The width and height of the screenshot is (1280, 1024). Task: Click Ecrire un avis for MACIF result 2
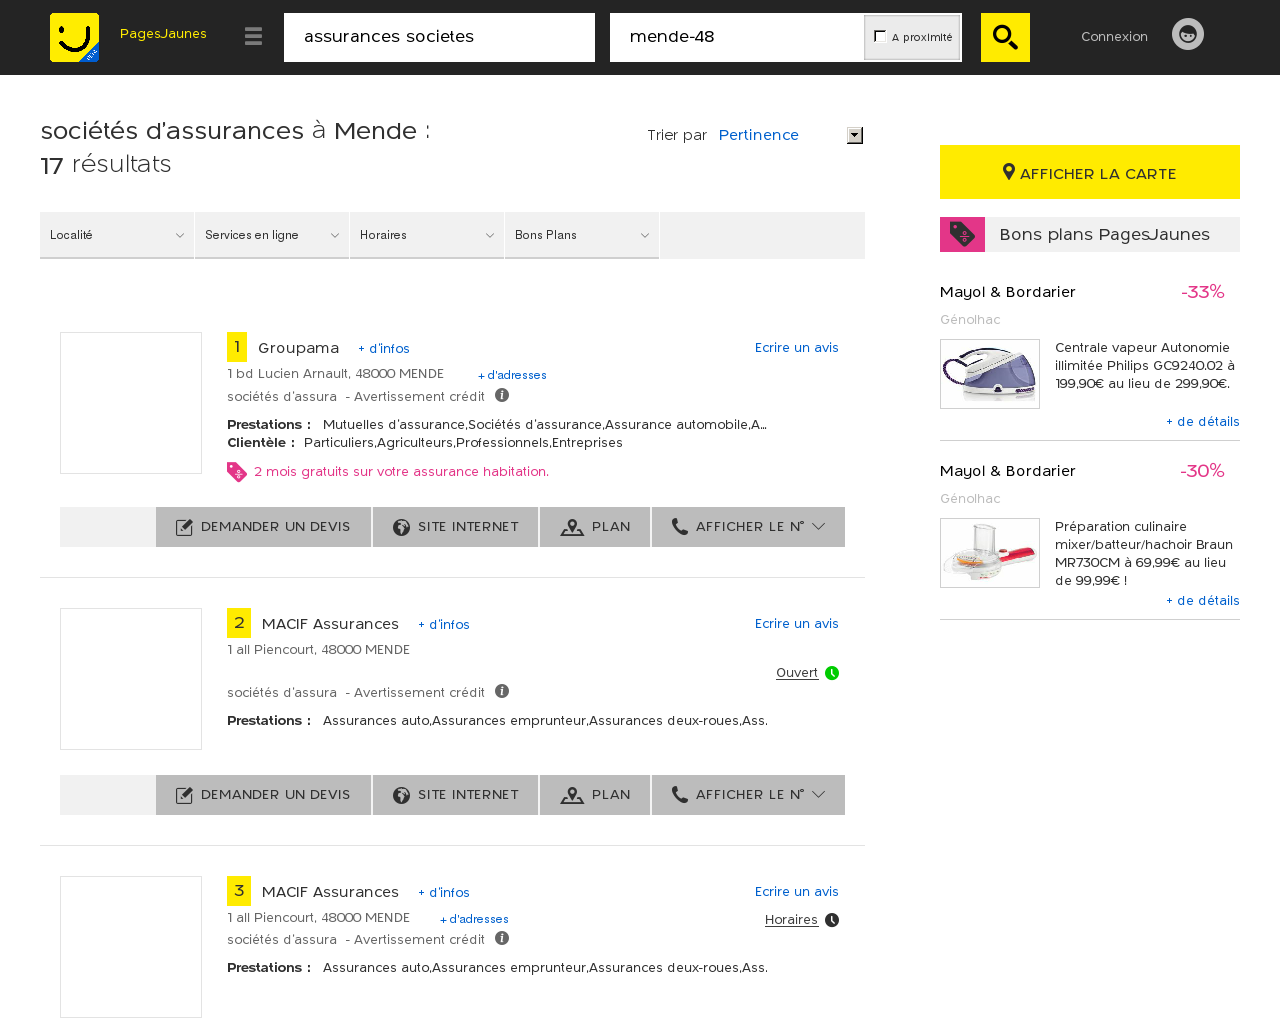(797, 624)
